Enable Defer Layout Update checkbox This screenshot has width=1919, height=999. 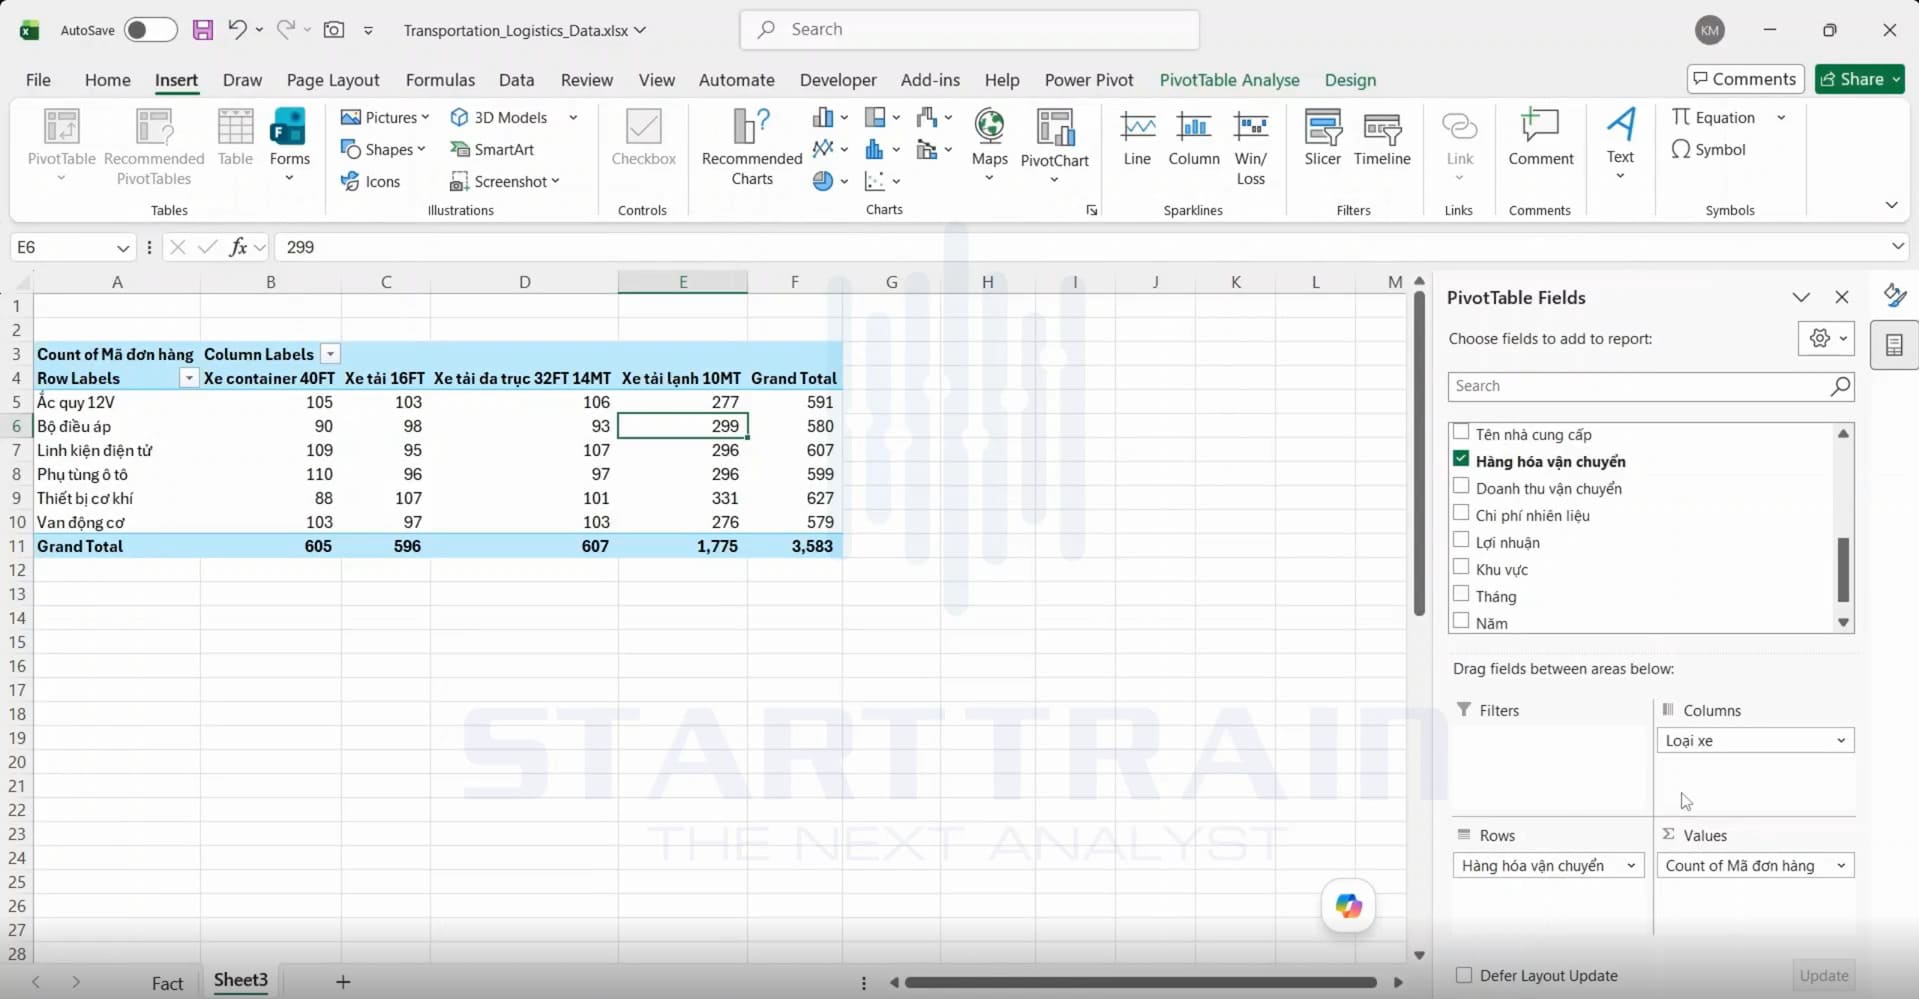coord(1464,975)
